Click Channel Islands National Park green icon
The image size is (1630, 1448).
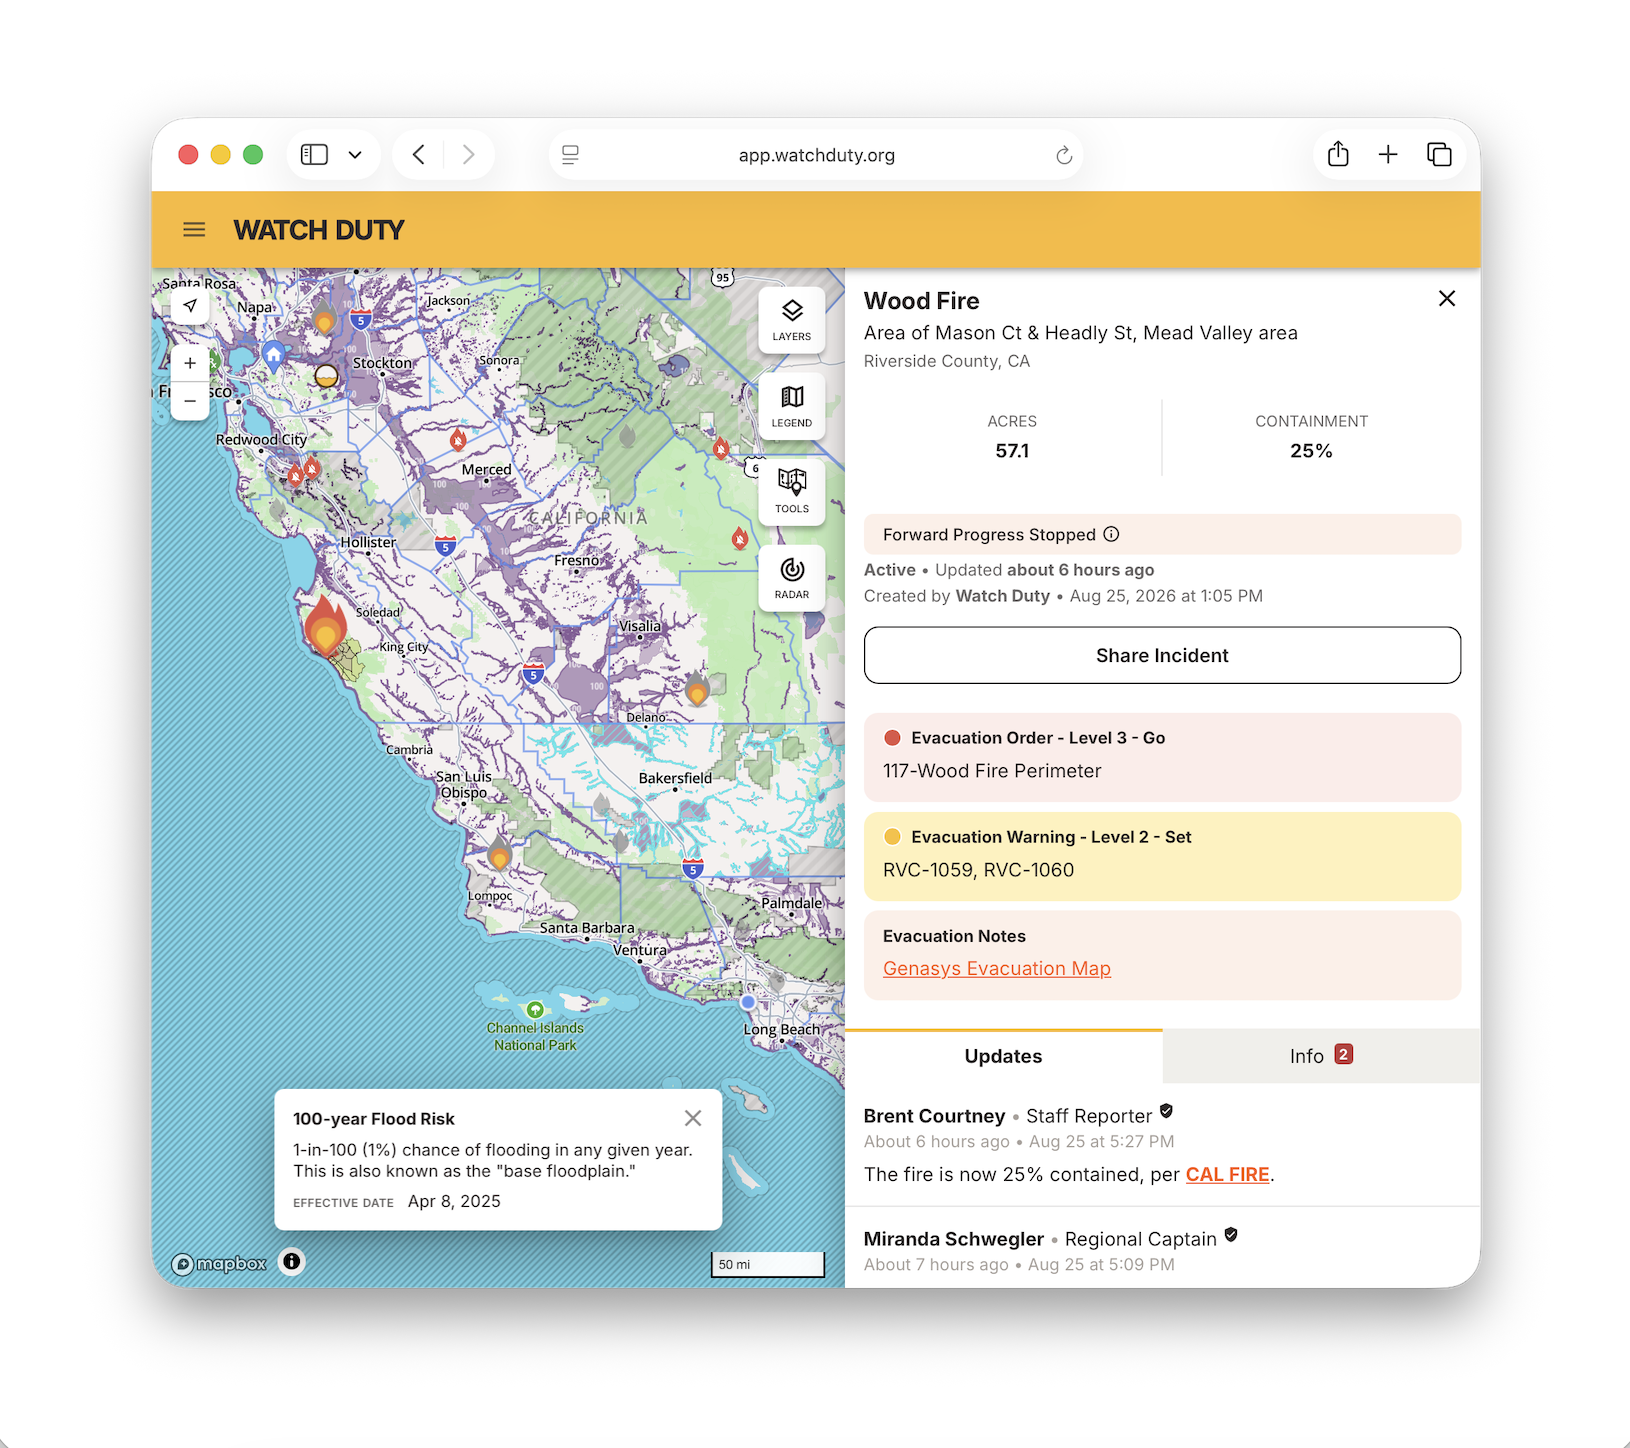[x=535, y=1010]
